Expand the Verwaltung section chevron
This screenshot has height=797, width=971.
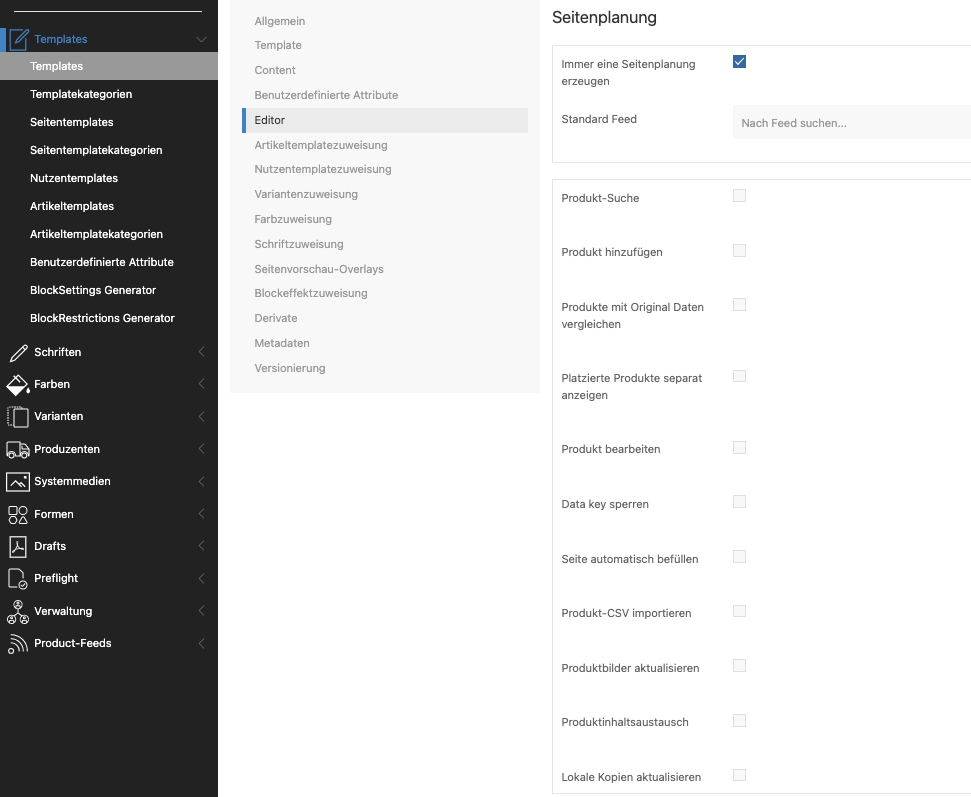tap(202, 611)
